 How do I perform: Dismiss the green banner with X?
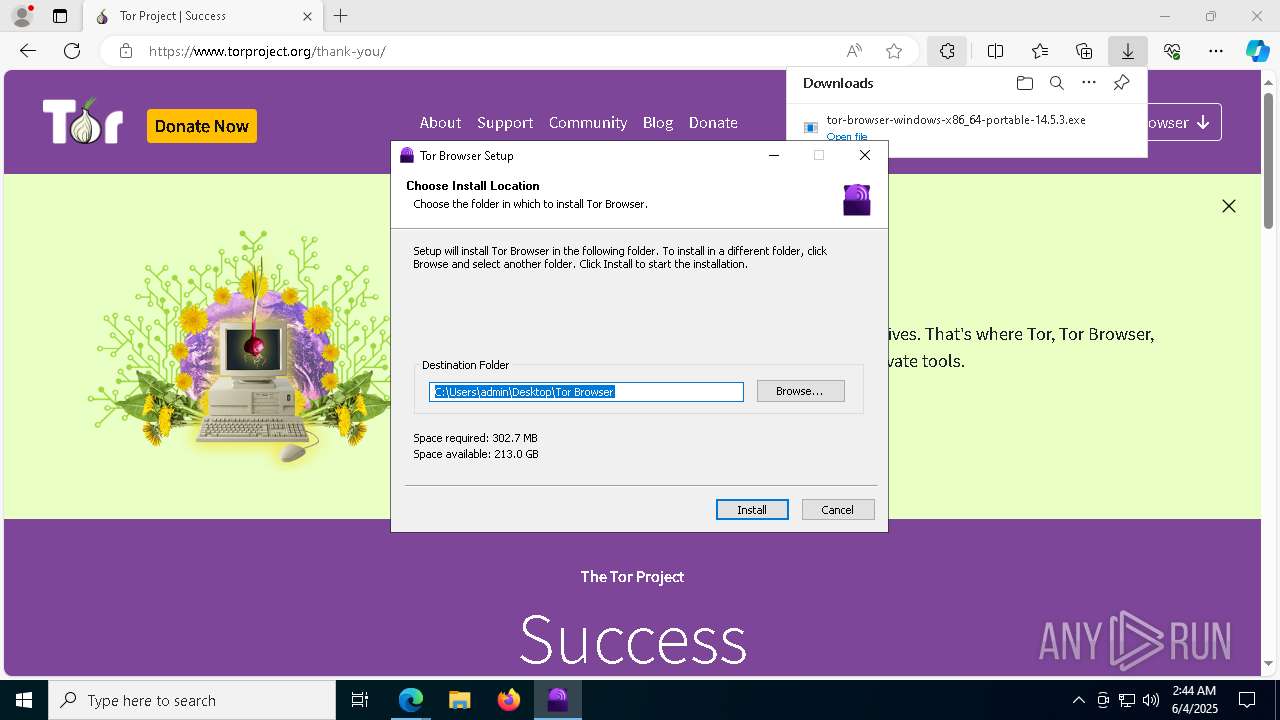click(1229, 206)
